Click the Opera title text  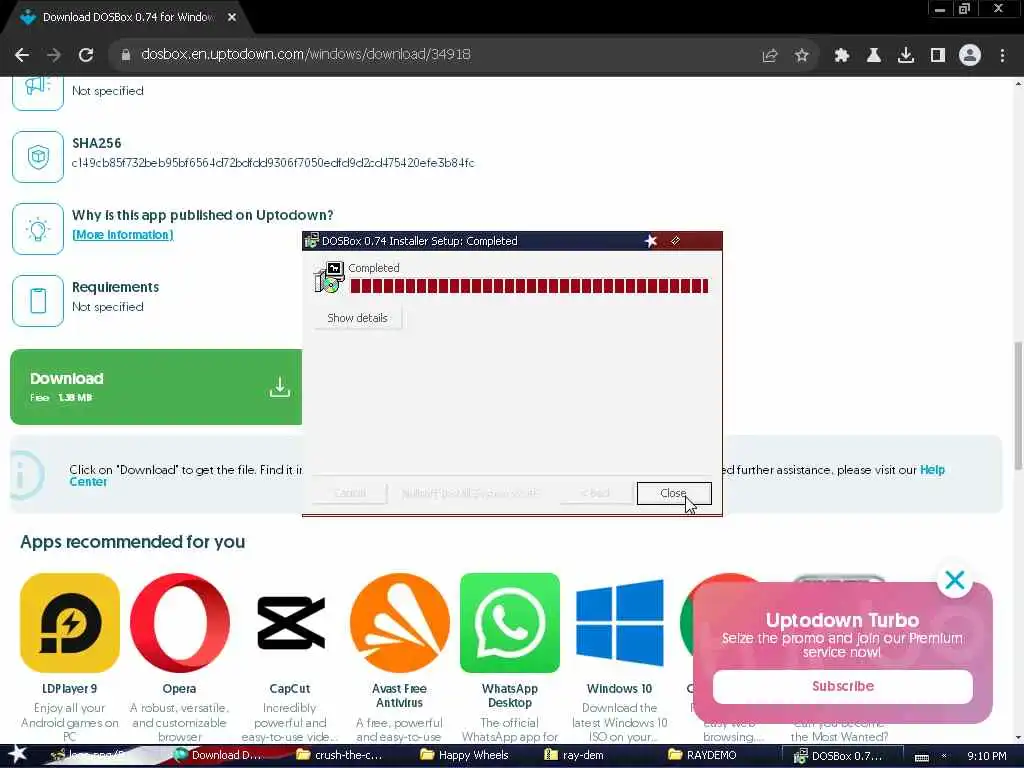180,688
